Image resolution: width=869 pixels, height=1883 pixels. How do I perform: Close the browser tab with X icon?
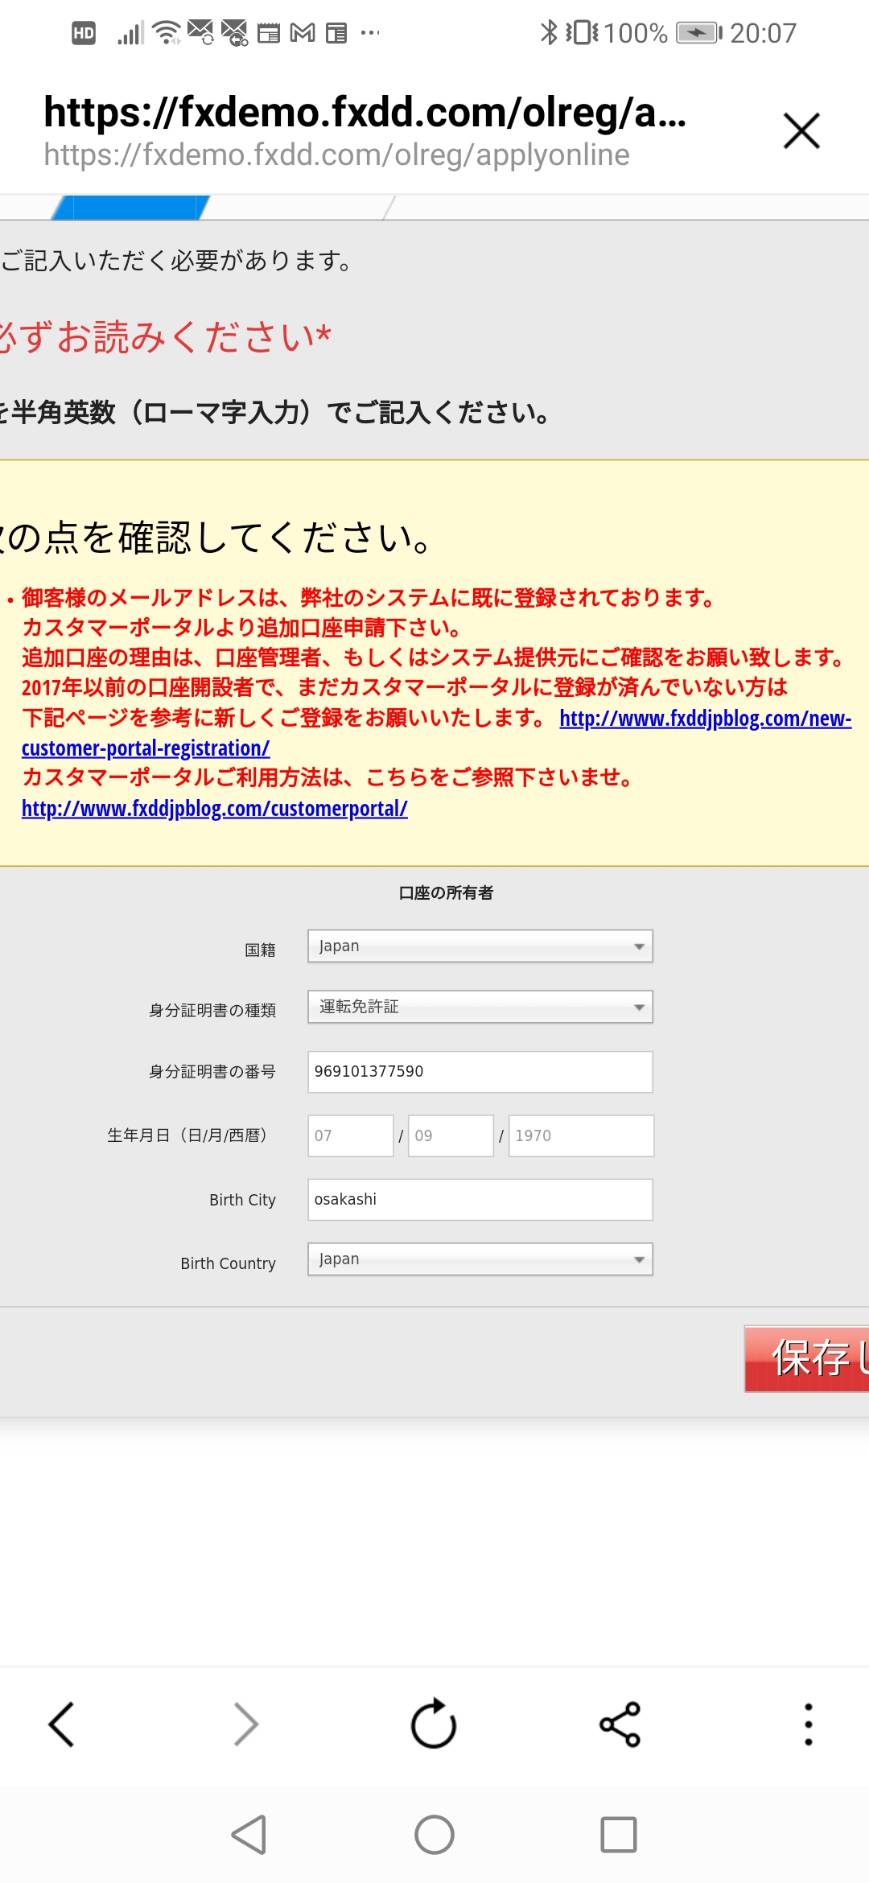click(x=801, y=131)
